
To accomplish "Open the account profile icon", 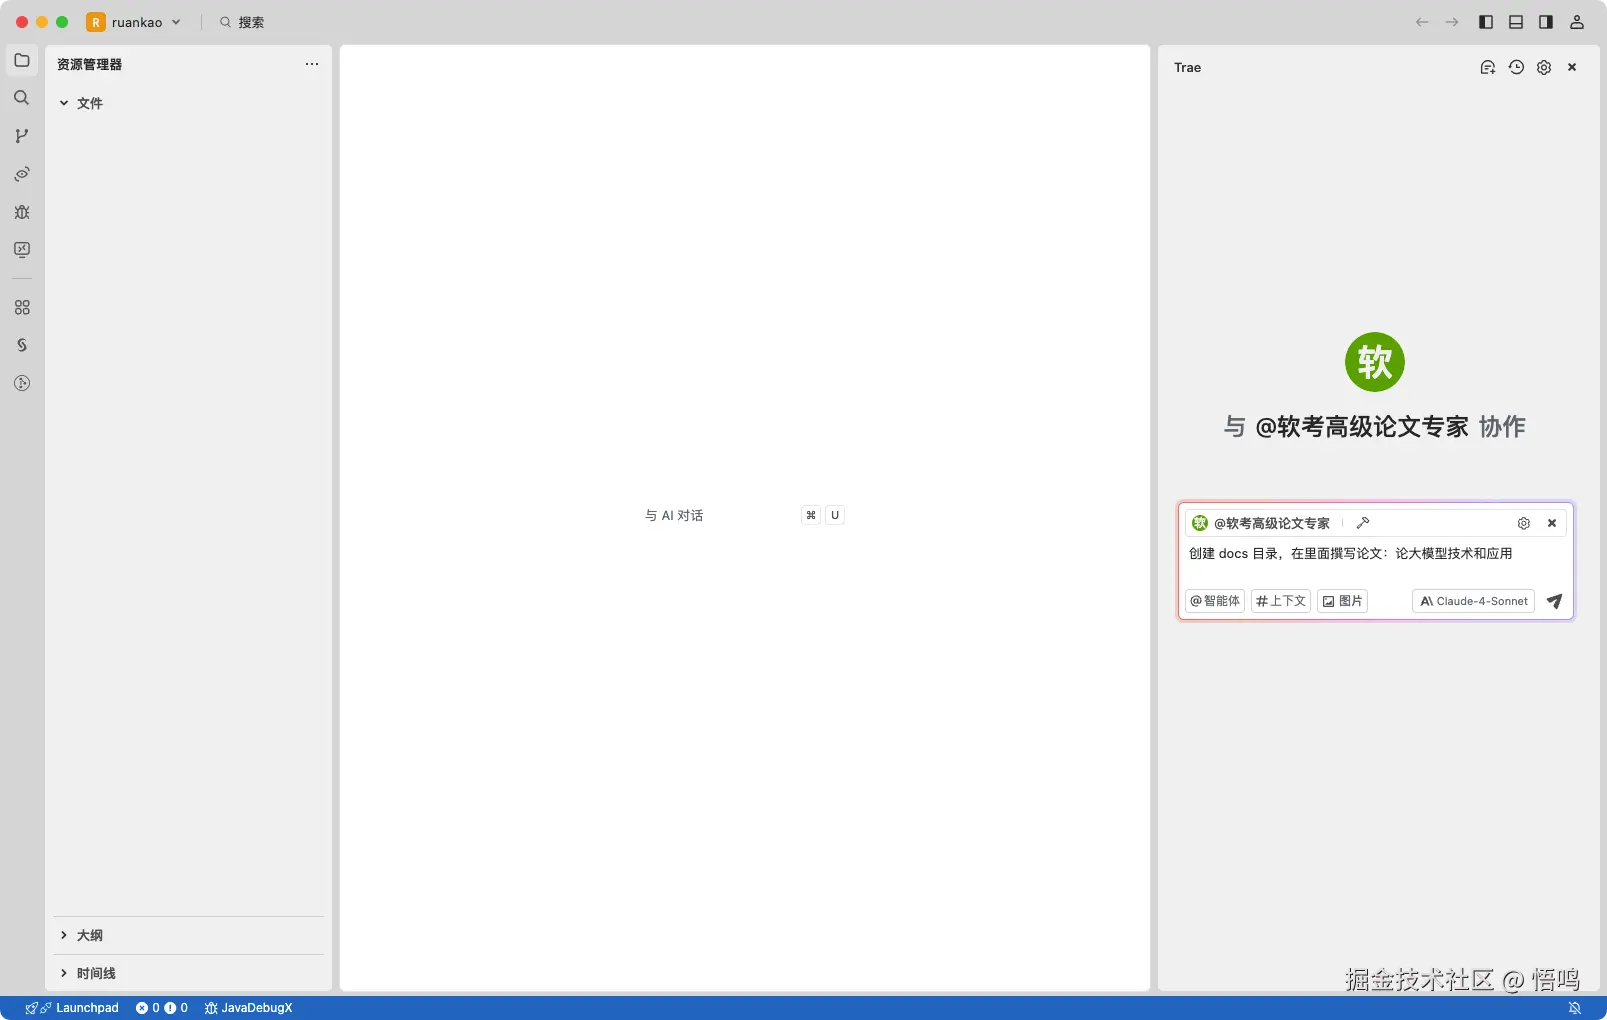I will click(1577, 22).
